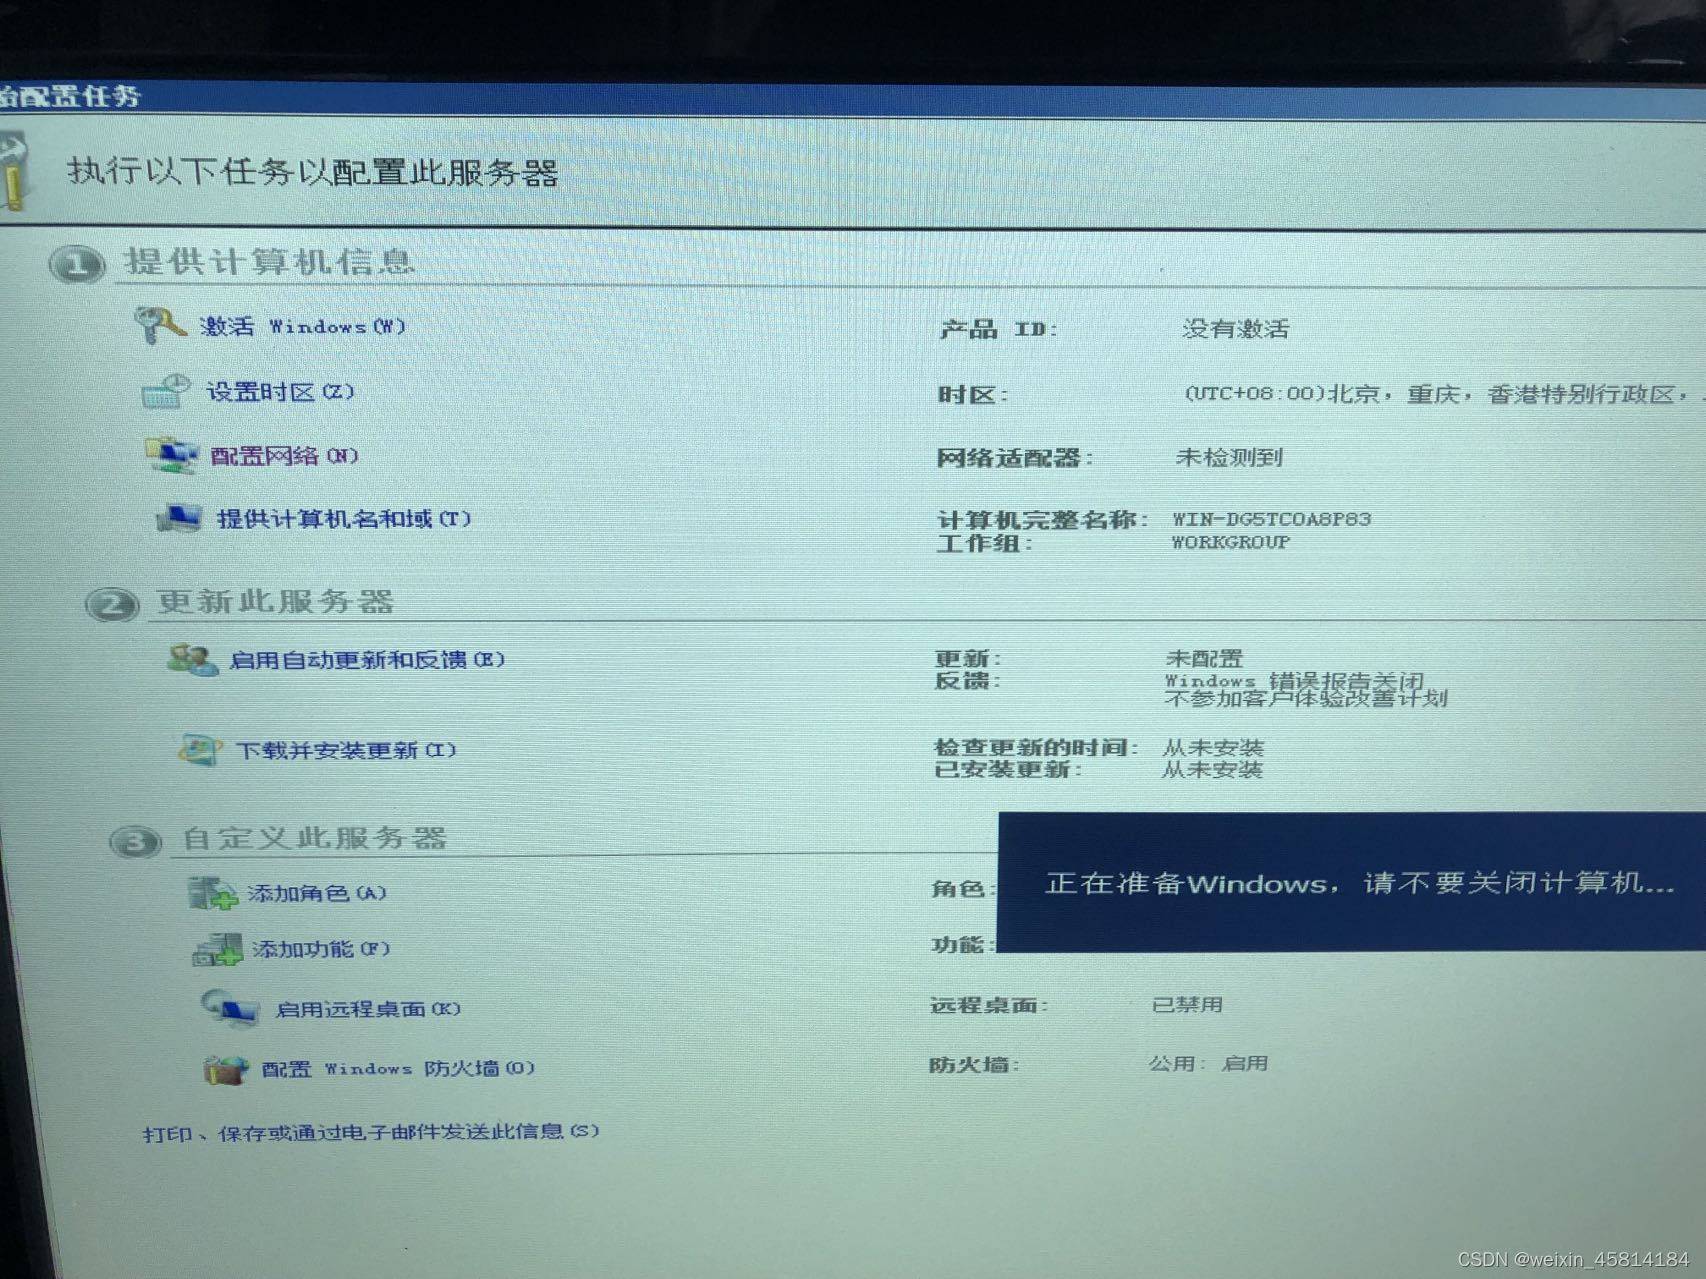Image resolution: width=1706 pixels, height=1279 pixels.
Task: Click the 更新此服务器 section heading
Action: click(x=275, y=602)
